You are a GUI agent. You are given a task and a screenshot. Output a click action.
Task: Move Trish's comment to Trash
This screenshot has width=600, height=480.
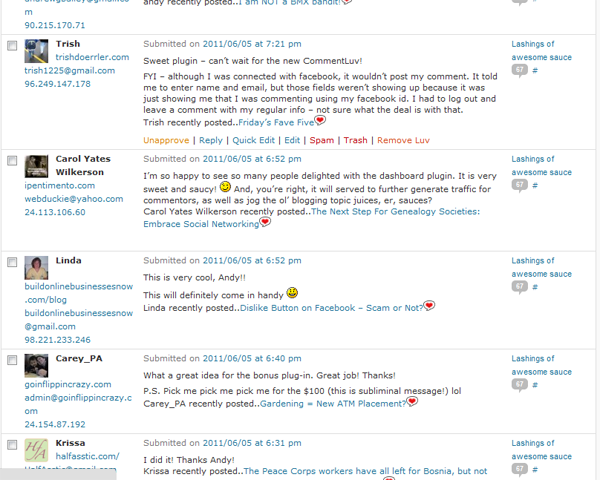coord(355,140)
